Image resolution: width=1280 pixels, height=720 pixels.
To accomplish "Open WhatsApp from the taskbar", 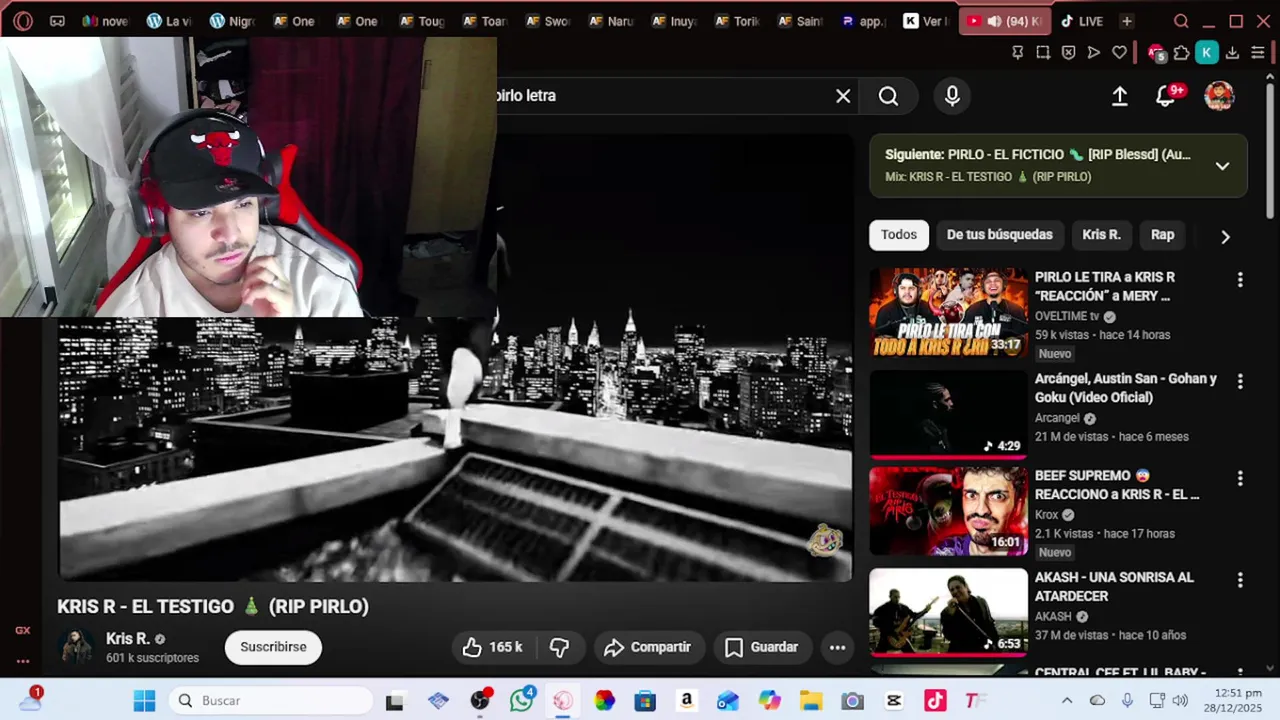I will click(x=521, y=701).
